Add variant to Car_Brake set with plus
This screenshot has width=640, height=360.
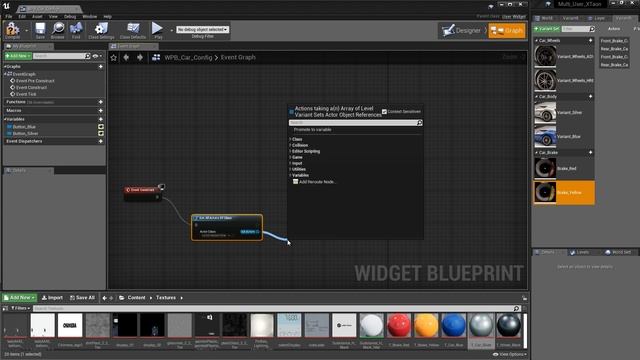coord(591,152)
